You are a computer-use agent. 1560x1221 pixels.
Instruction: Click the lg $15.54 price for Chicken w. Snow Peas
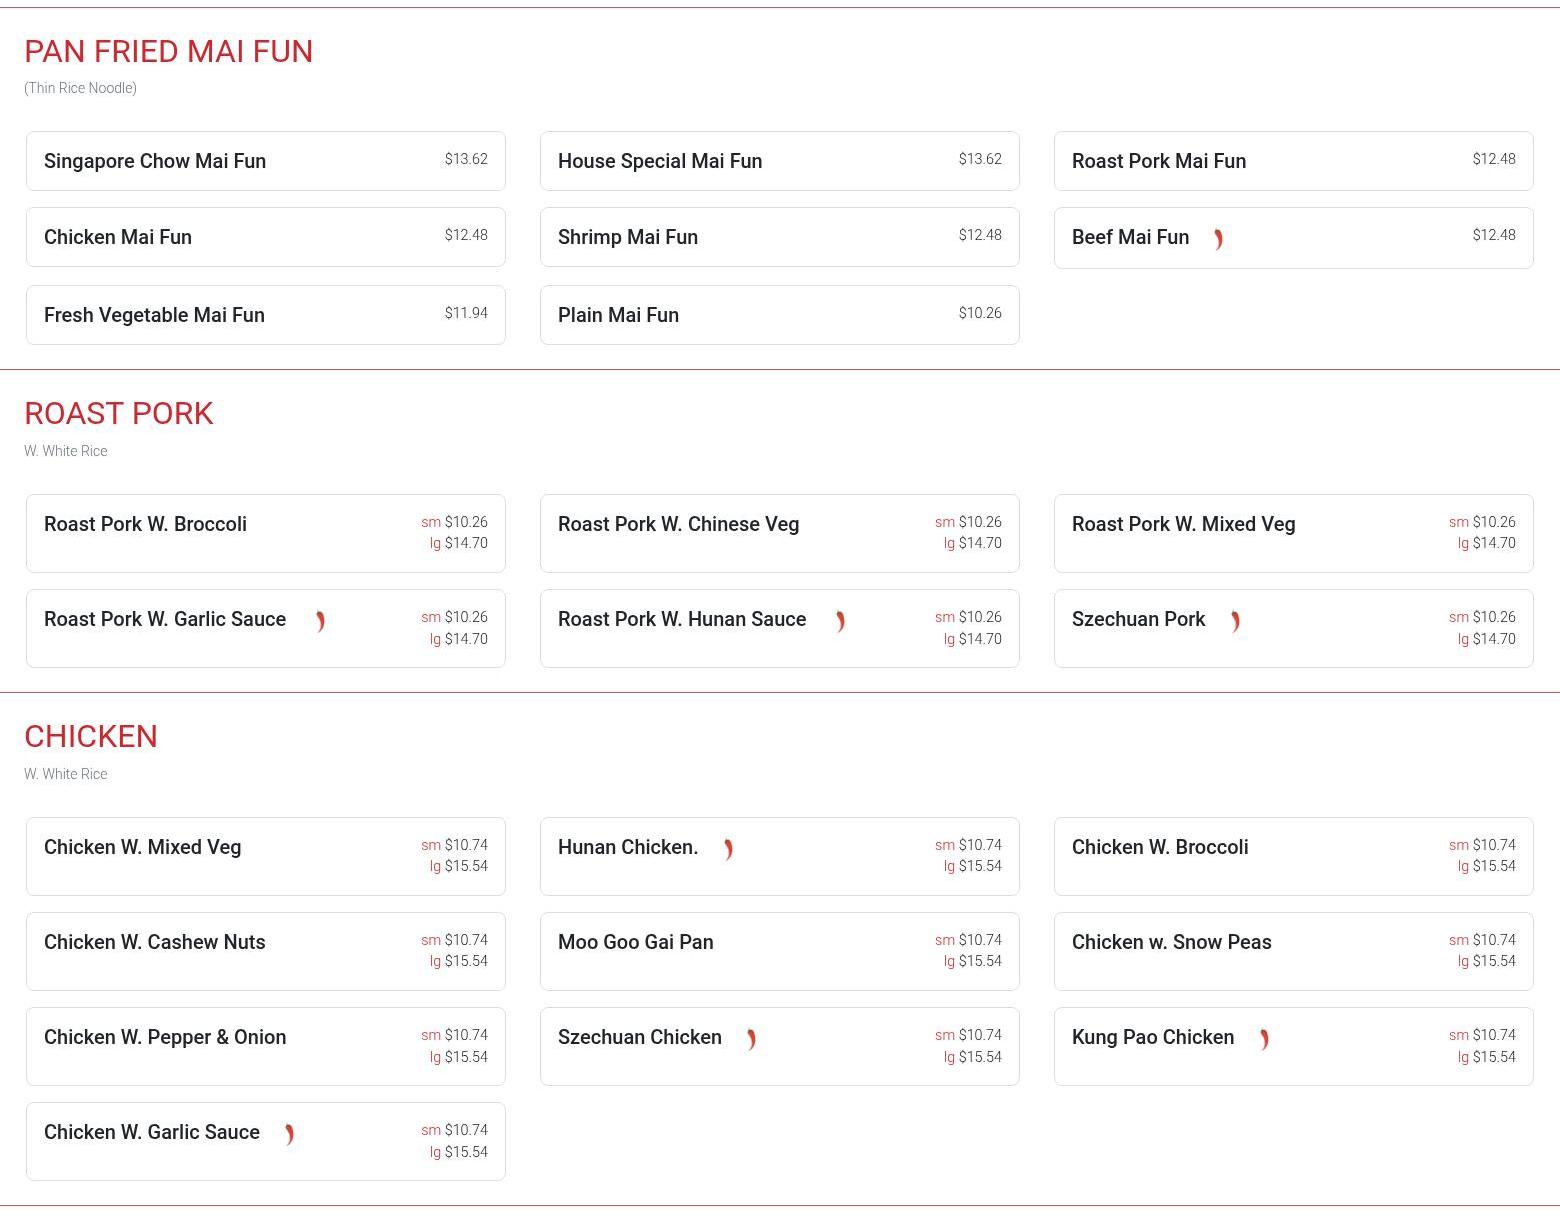coord(1487,961)
